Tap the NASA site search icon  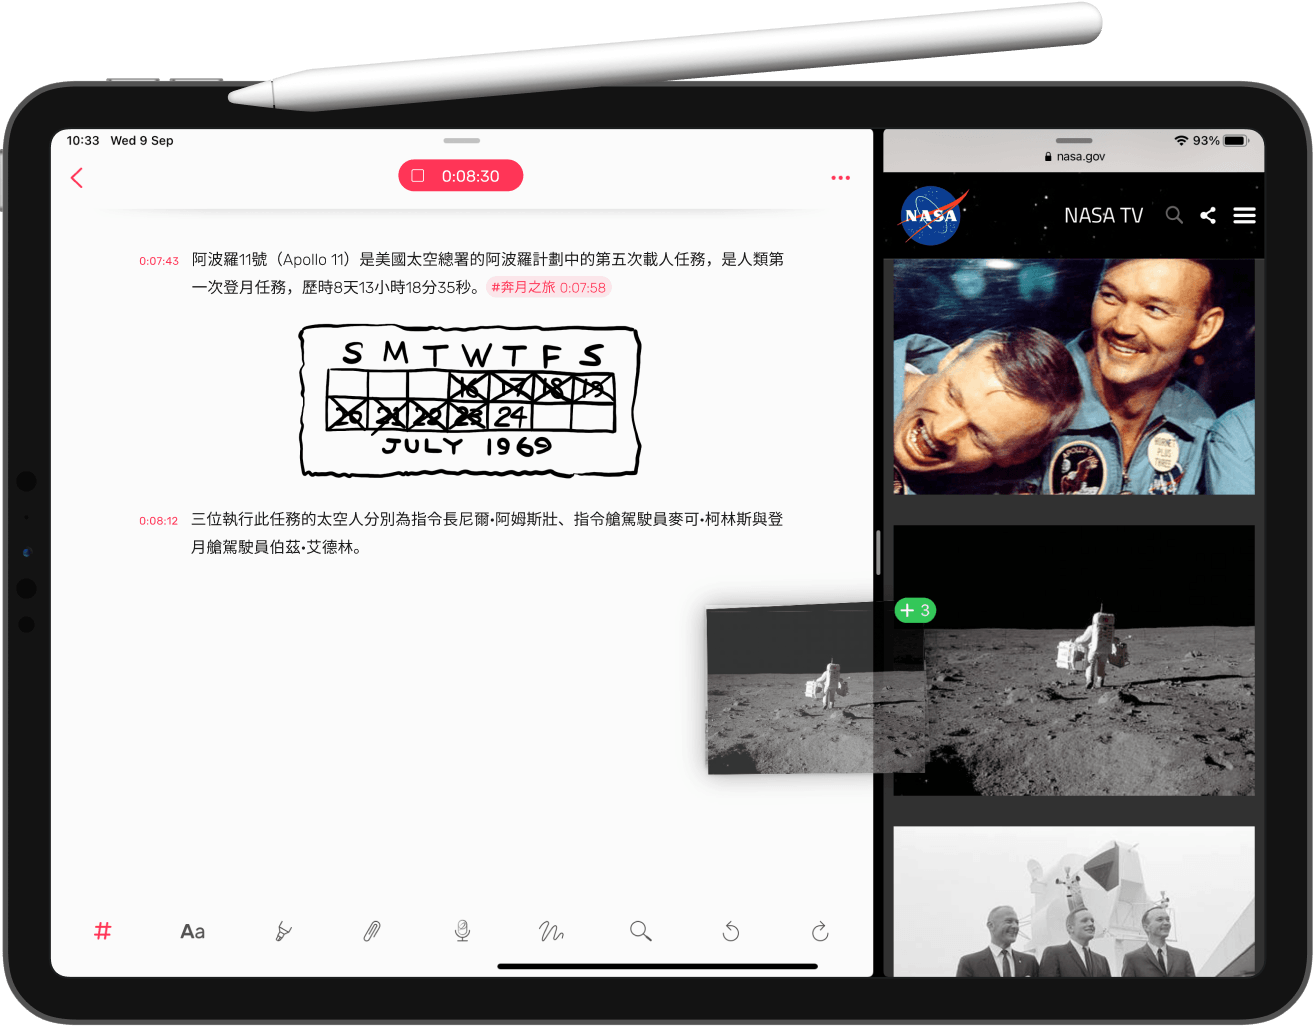[x=1174, y=215]
